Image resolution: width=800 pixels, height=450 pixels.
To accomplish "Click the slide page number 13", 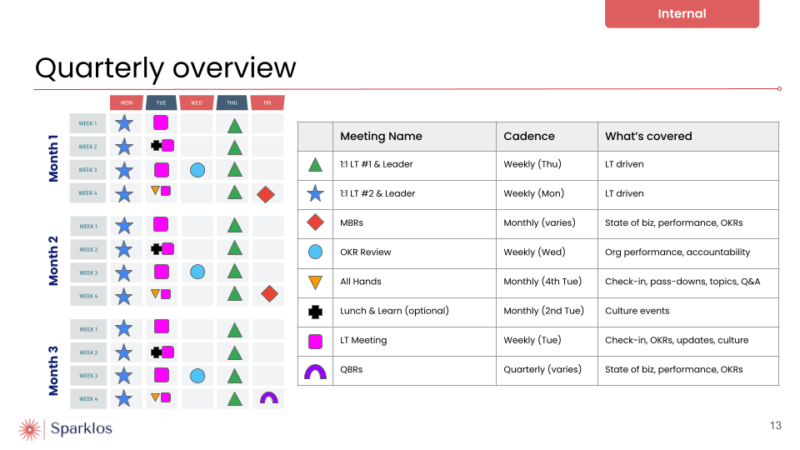I will (775, 426).
